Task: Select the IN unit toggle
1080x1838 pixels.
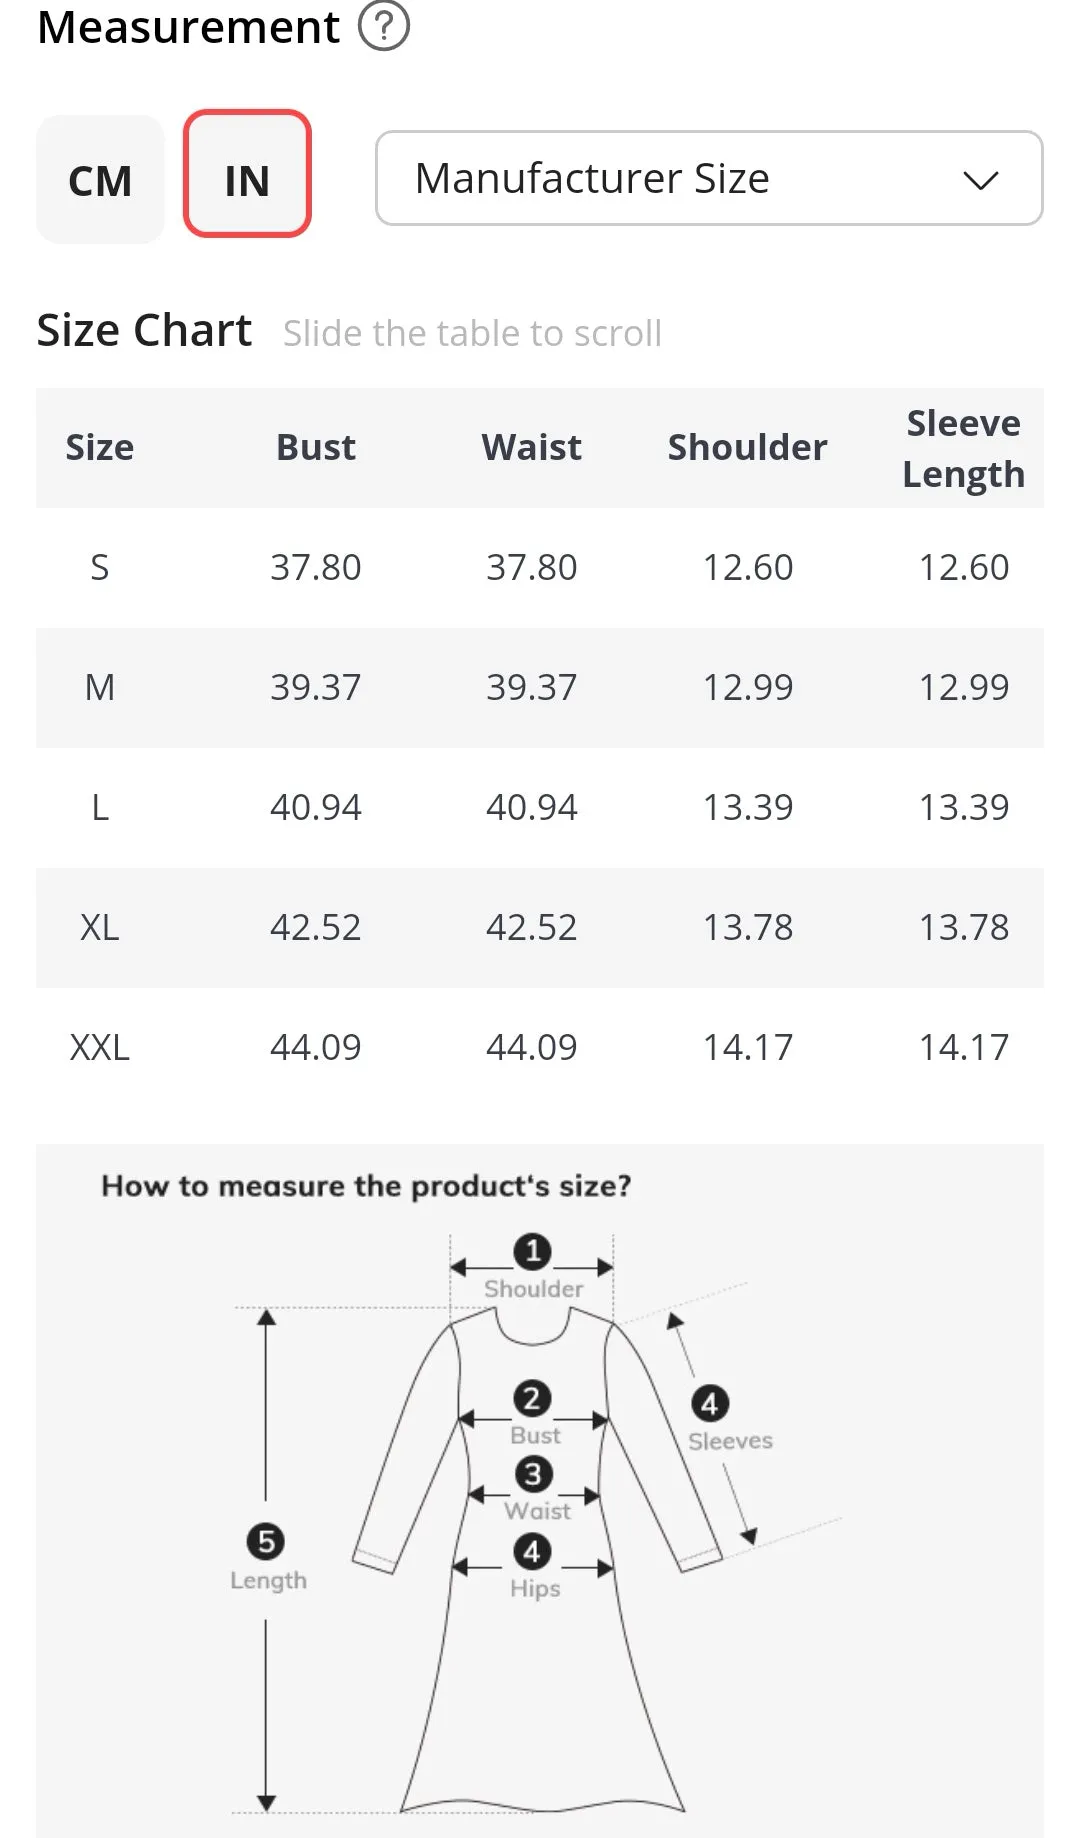Action: pos(247,174)
